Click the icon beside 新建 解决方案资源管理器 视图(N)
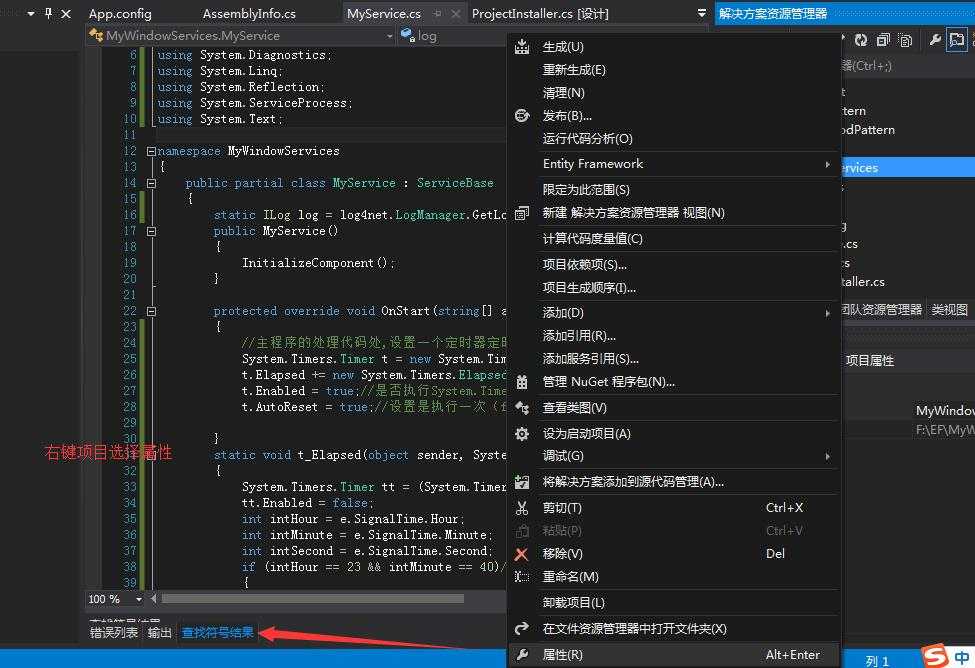Image resolution: width=975 pixels, height=668 pixels. [522, 213]
